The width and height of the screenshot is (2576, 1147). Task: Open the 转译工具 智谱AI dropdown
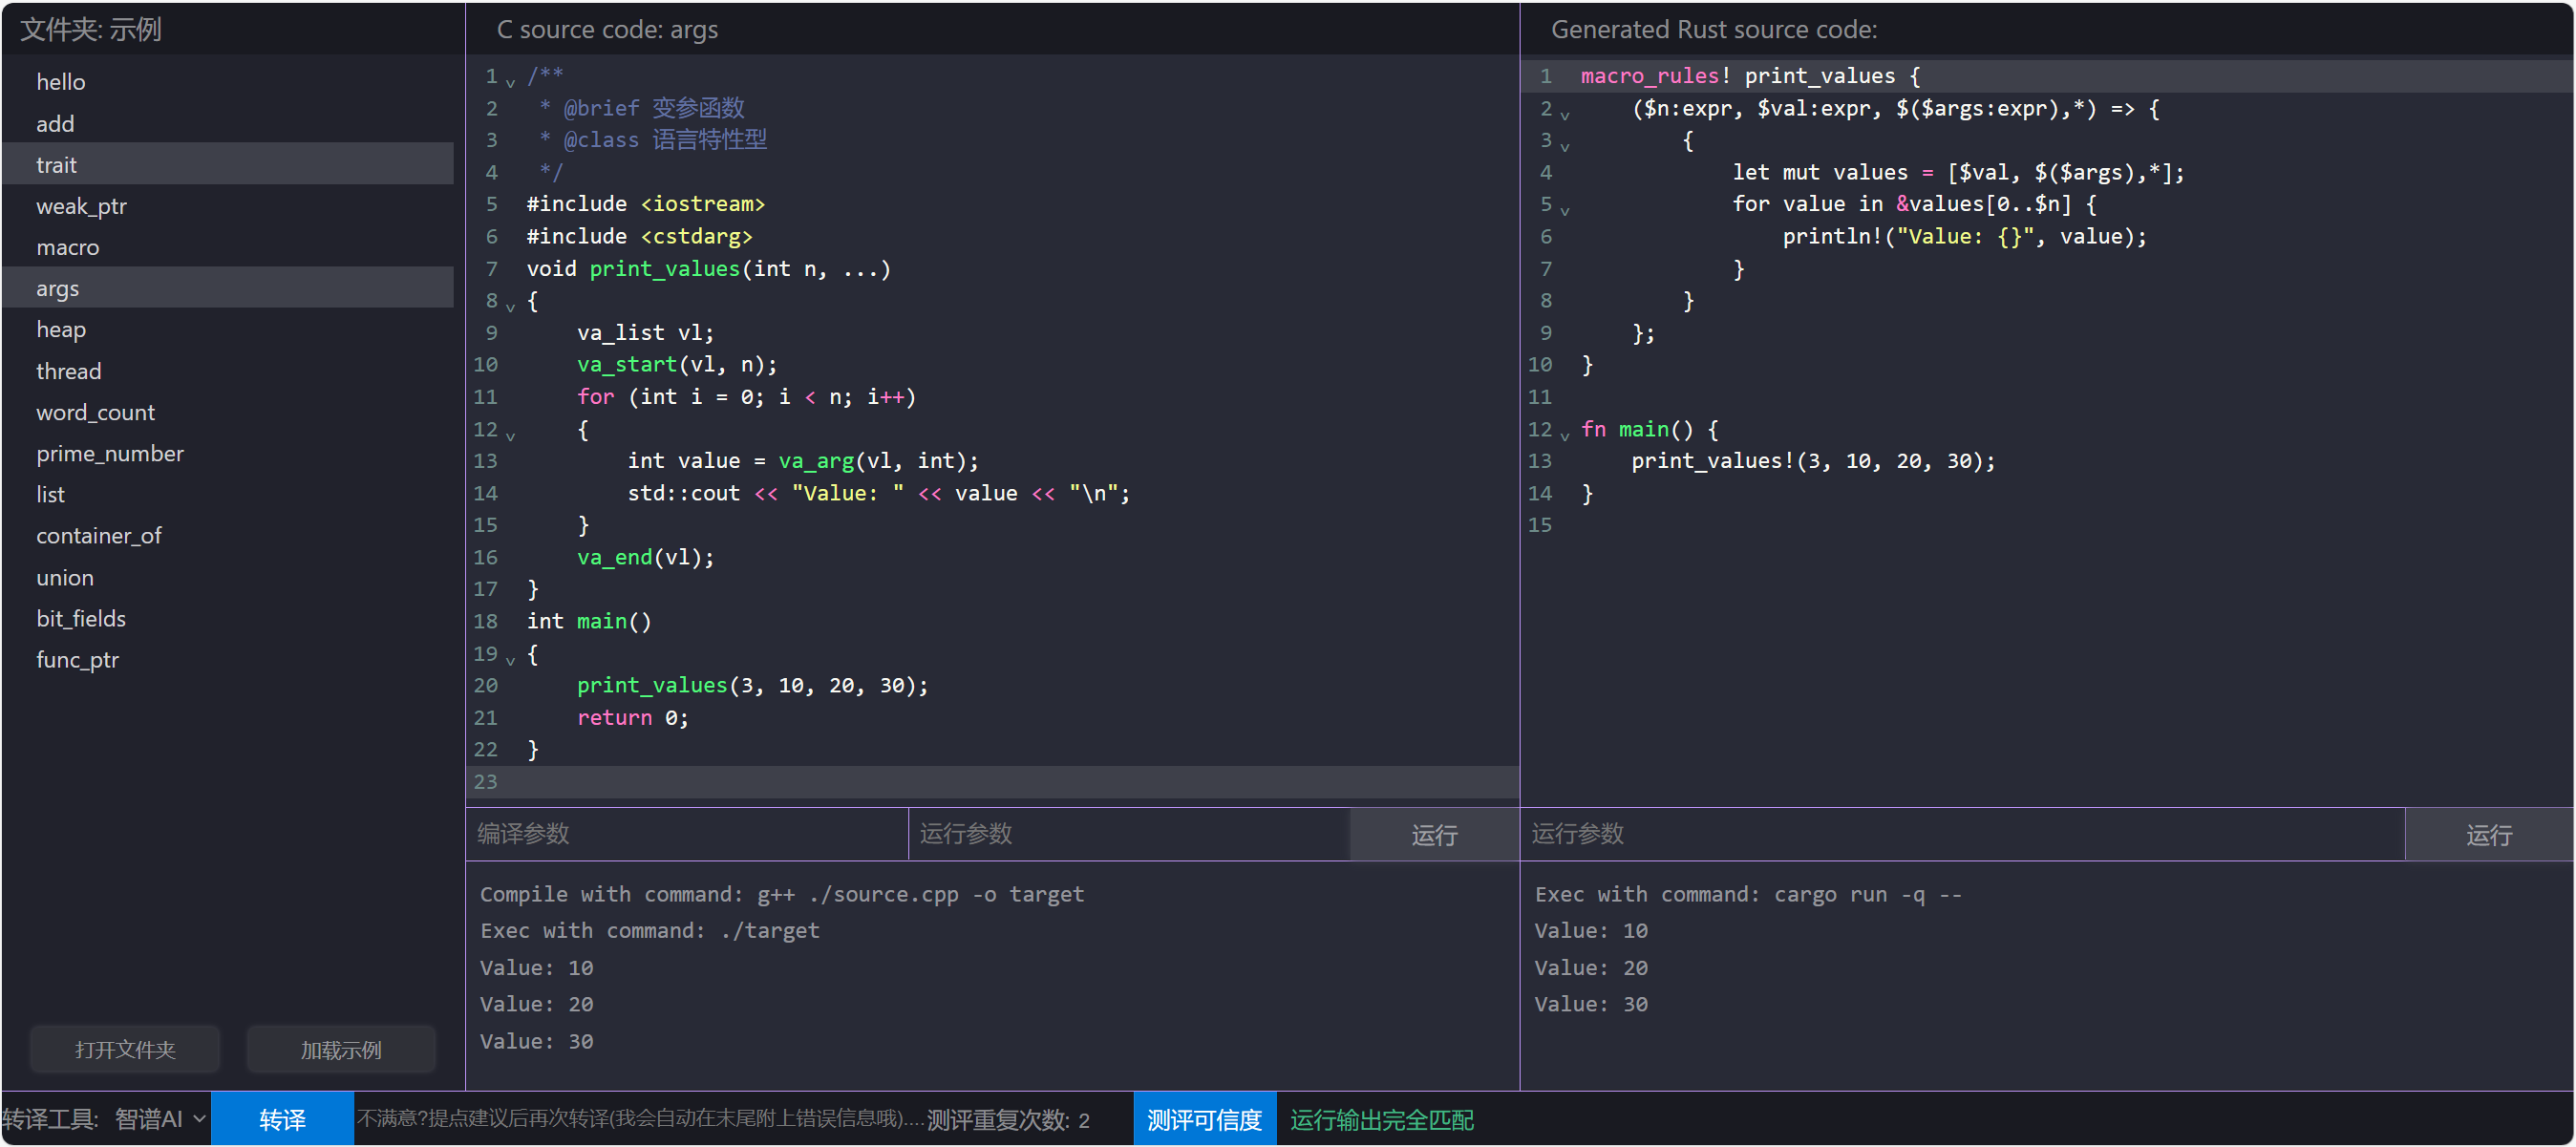160,1119
